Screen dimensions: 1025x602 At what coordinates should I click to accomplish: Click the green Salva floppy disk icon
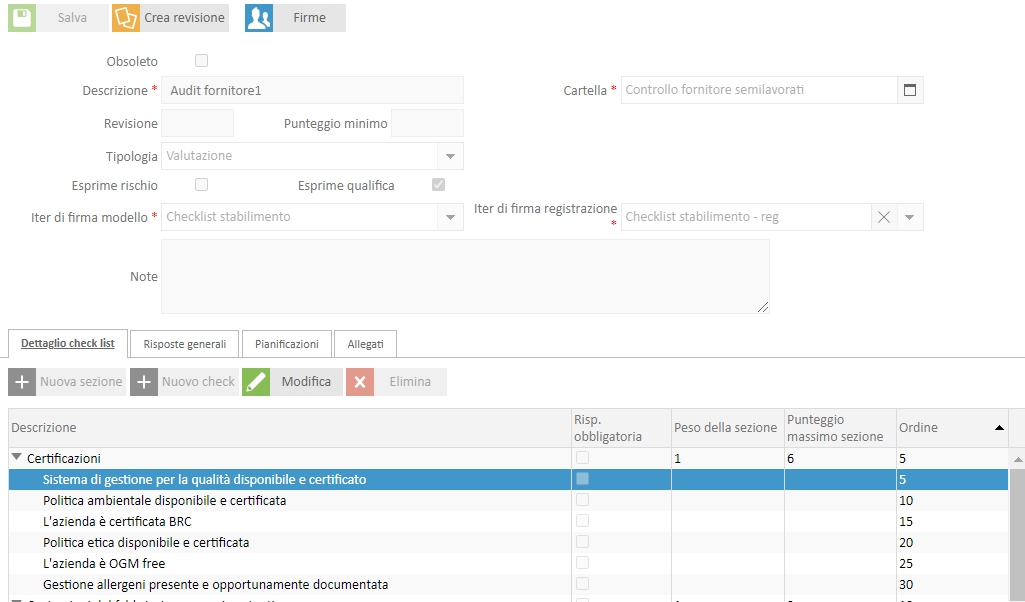tap(22, 18)
